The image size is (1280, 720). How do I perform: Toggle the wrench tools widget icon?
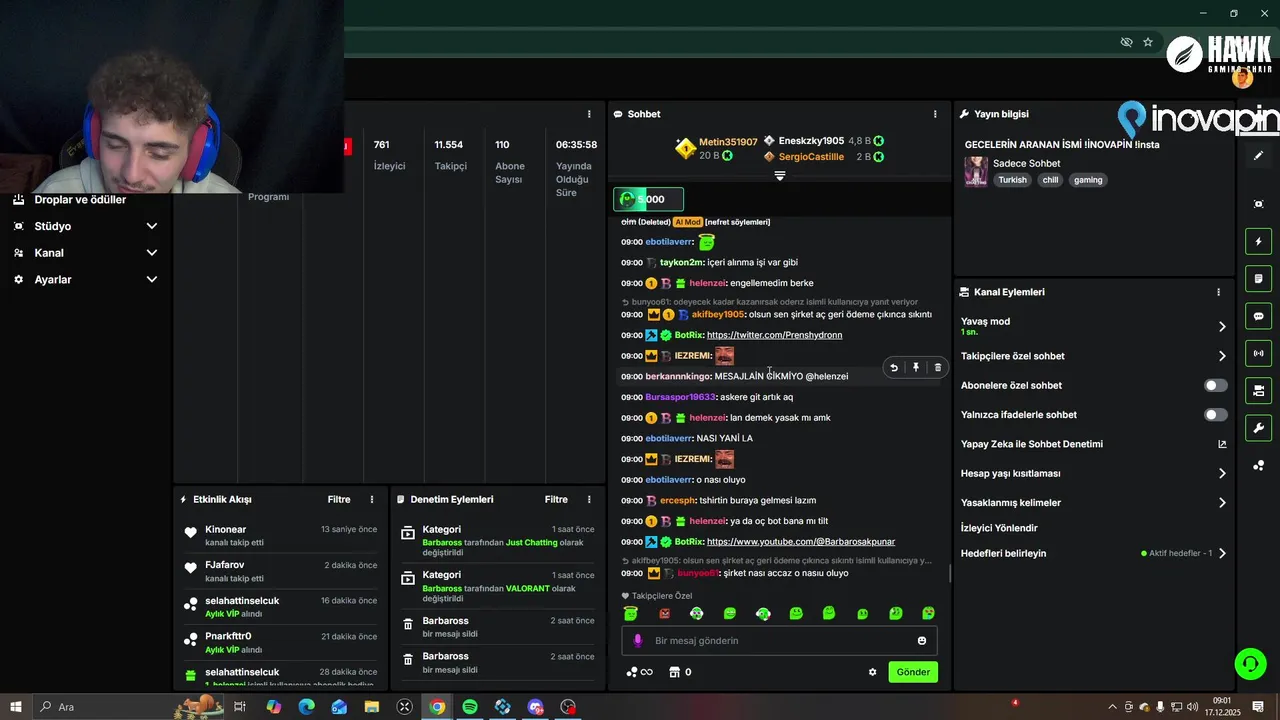(x=1258, y=428)
